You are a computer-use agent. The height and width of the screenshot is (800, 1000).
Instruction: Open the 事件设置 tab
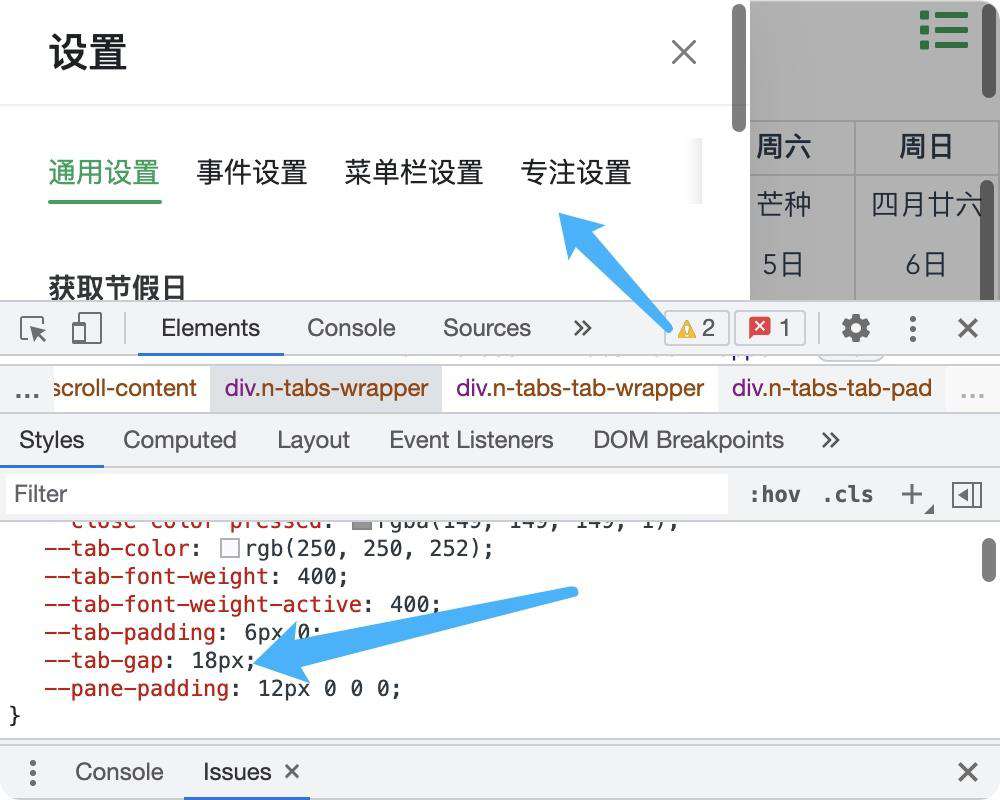(x=252, y=173)
